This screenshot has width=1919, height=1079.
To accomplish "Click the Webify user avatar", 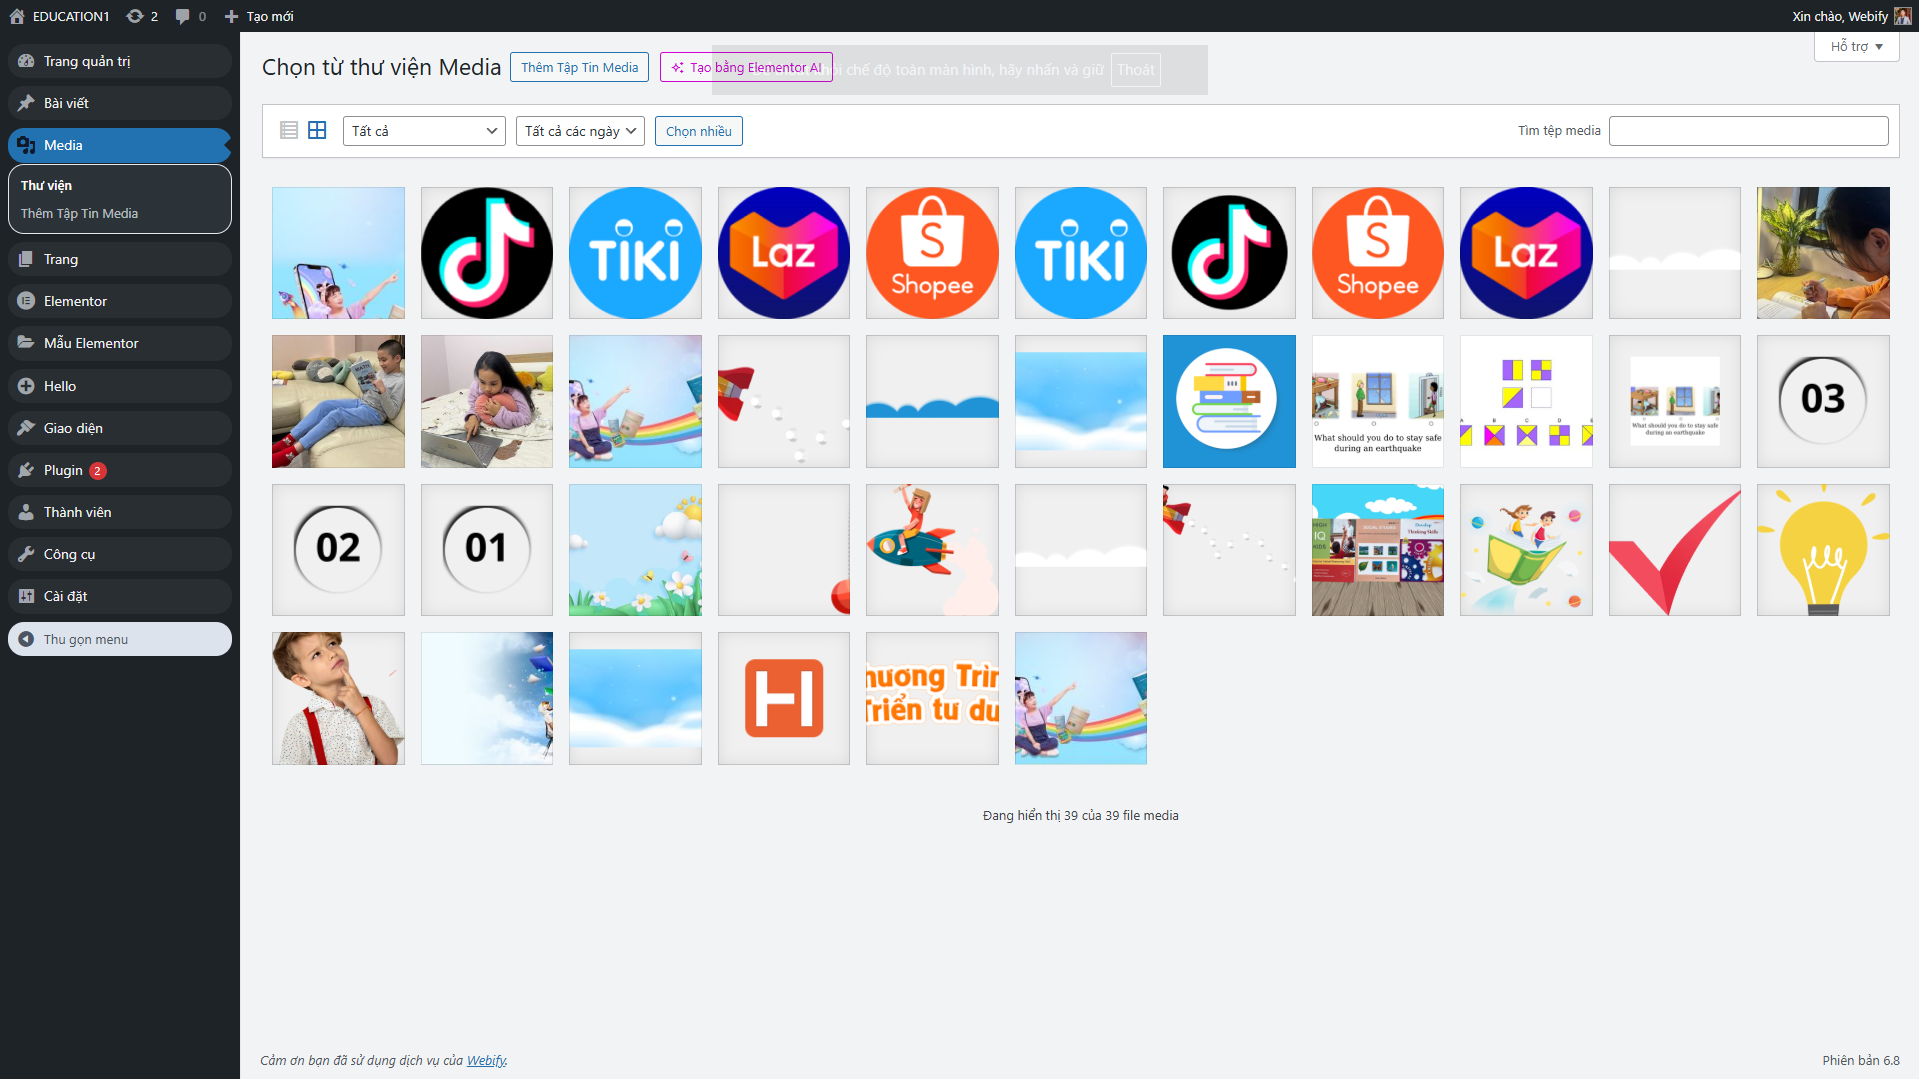I will point(1902,16).
